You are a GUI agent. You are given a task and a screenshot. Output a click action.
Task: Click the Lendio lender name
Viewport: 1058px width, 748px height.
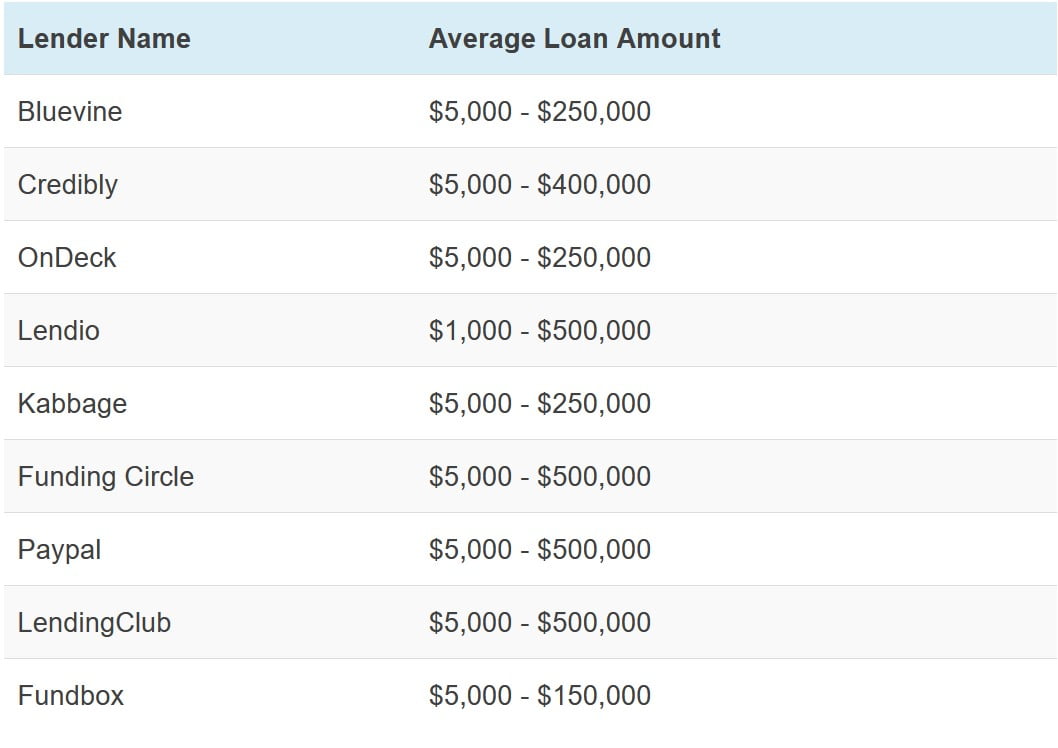(x=59, y=331)
